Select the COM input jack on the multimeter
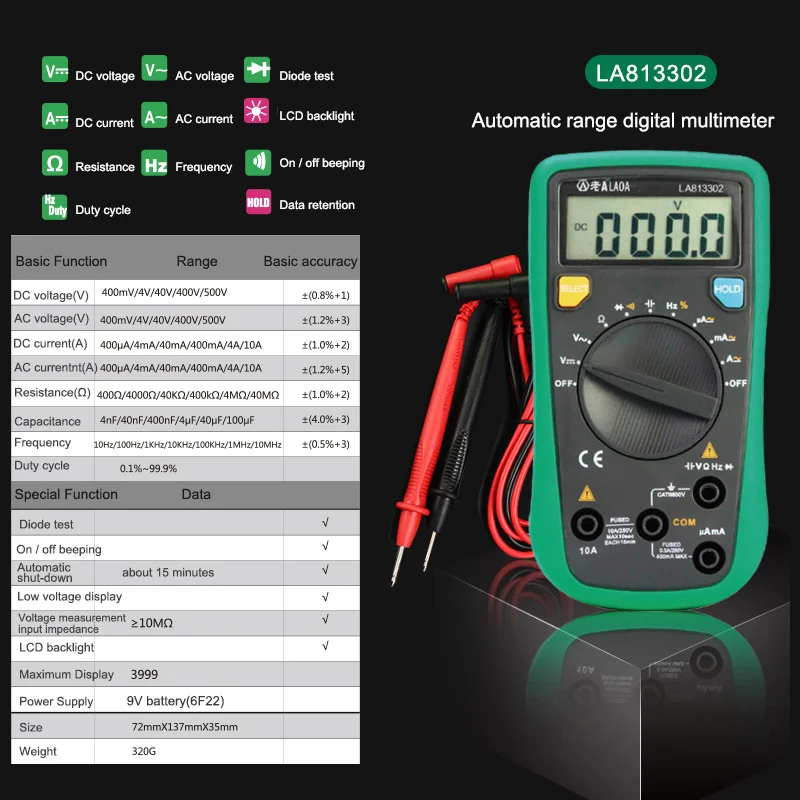 [x=652, y=524]
